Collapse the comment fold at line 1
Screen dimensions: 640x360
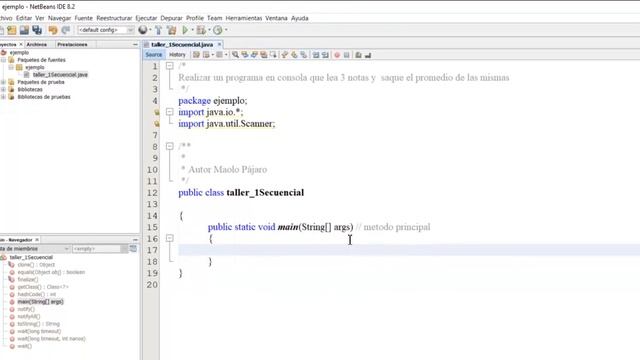point(170,66)
